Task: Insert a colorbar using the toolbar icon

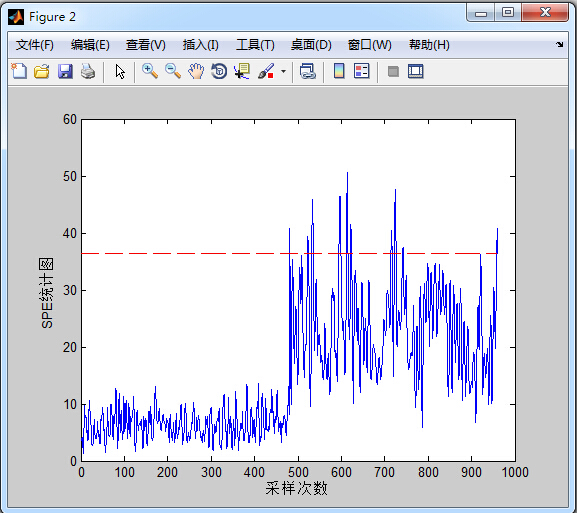Action: 339,71
